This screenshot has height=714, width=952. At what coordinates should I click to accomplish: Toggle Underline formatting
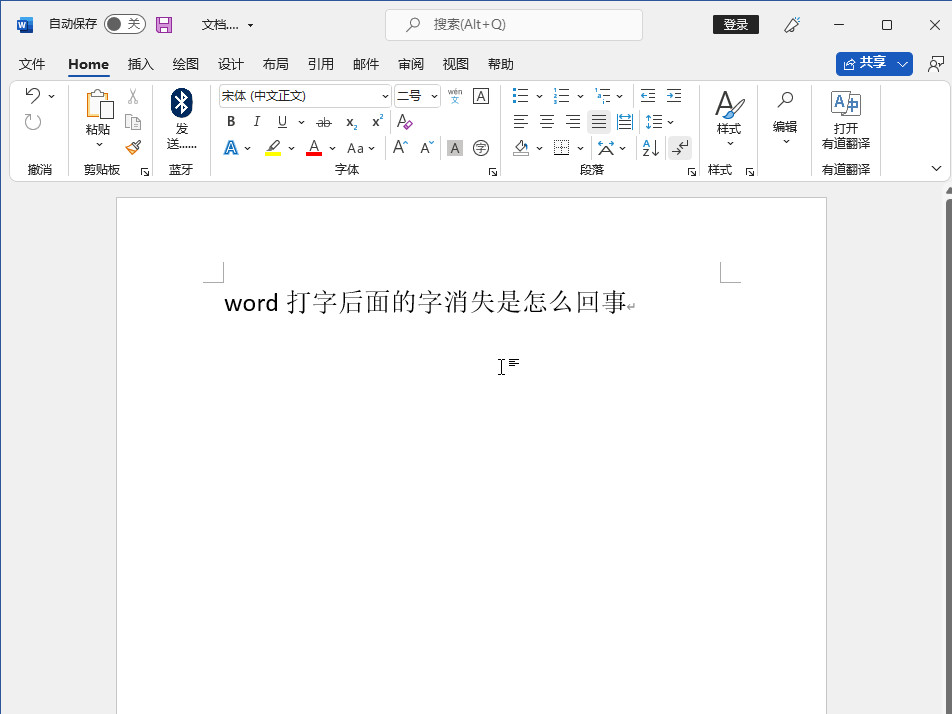click(282, 121)
